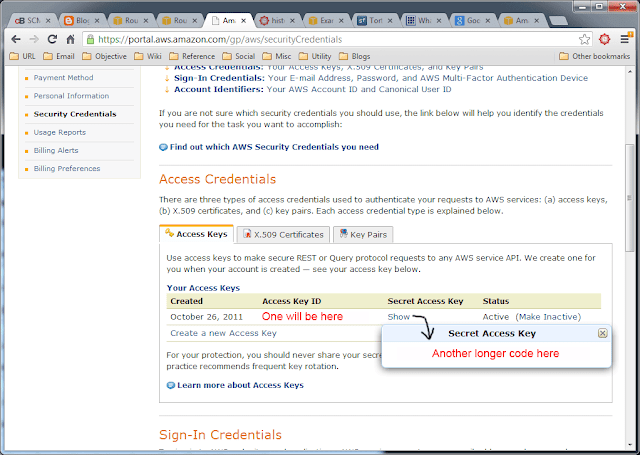This screenshot has height=455, width=640.
Task: Switch to the Wh browser tab
Action: [422, 20]
